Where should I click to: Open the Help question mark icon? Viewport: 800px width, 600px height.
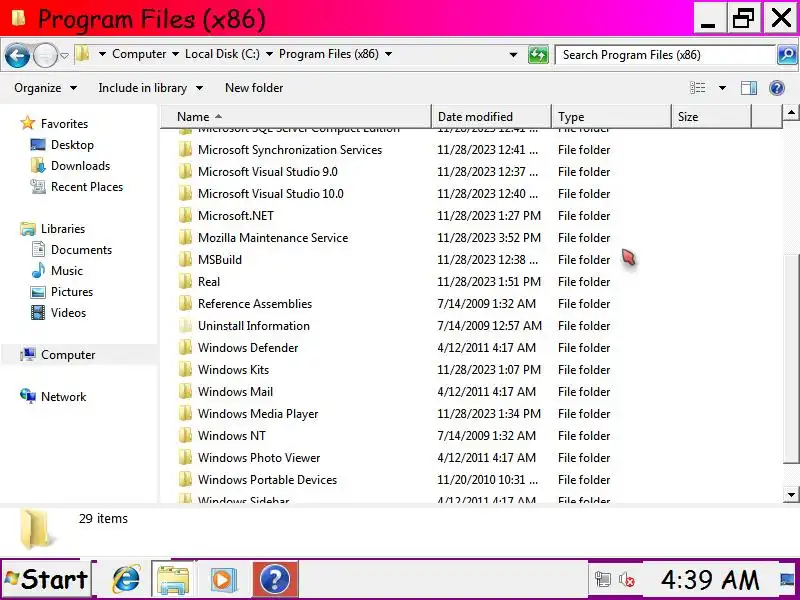coord(777,88)
